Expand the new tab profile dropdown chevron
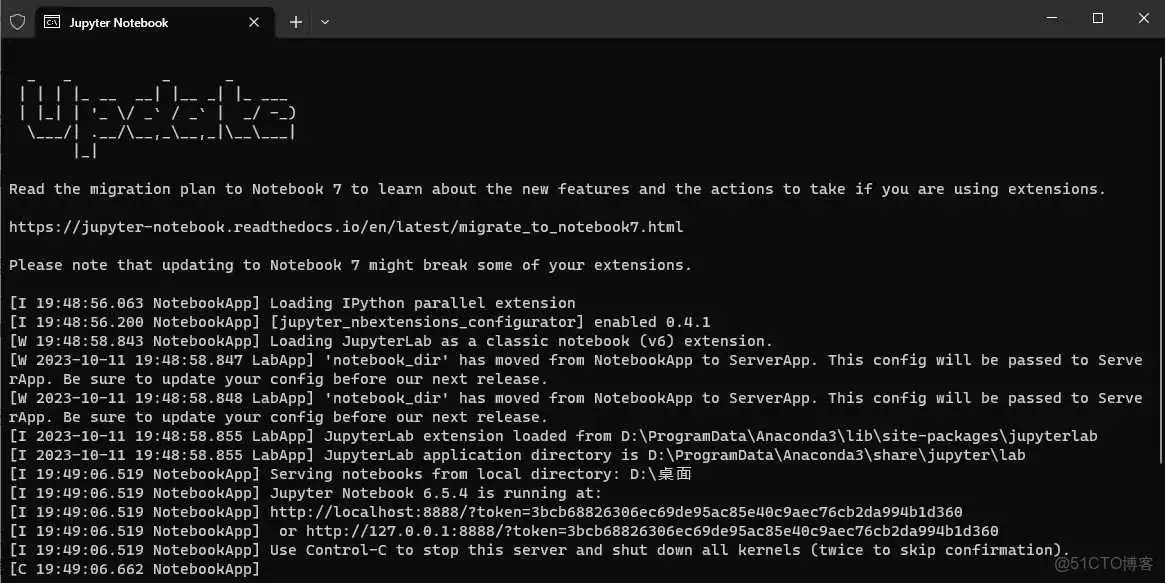Image resolution: width=1165 pixels, height=583 pixels. [x=325, y=22]
